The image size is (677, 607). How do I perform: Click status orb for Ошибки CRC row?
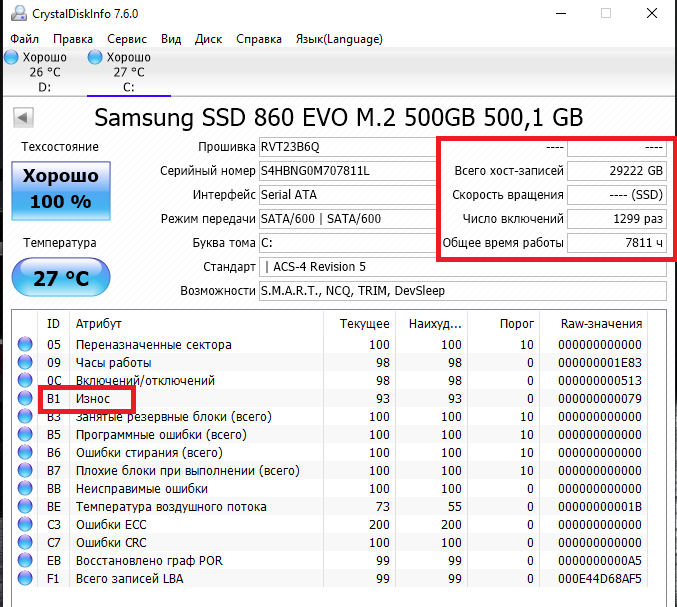[x=25, y=543]
